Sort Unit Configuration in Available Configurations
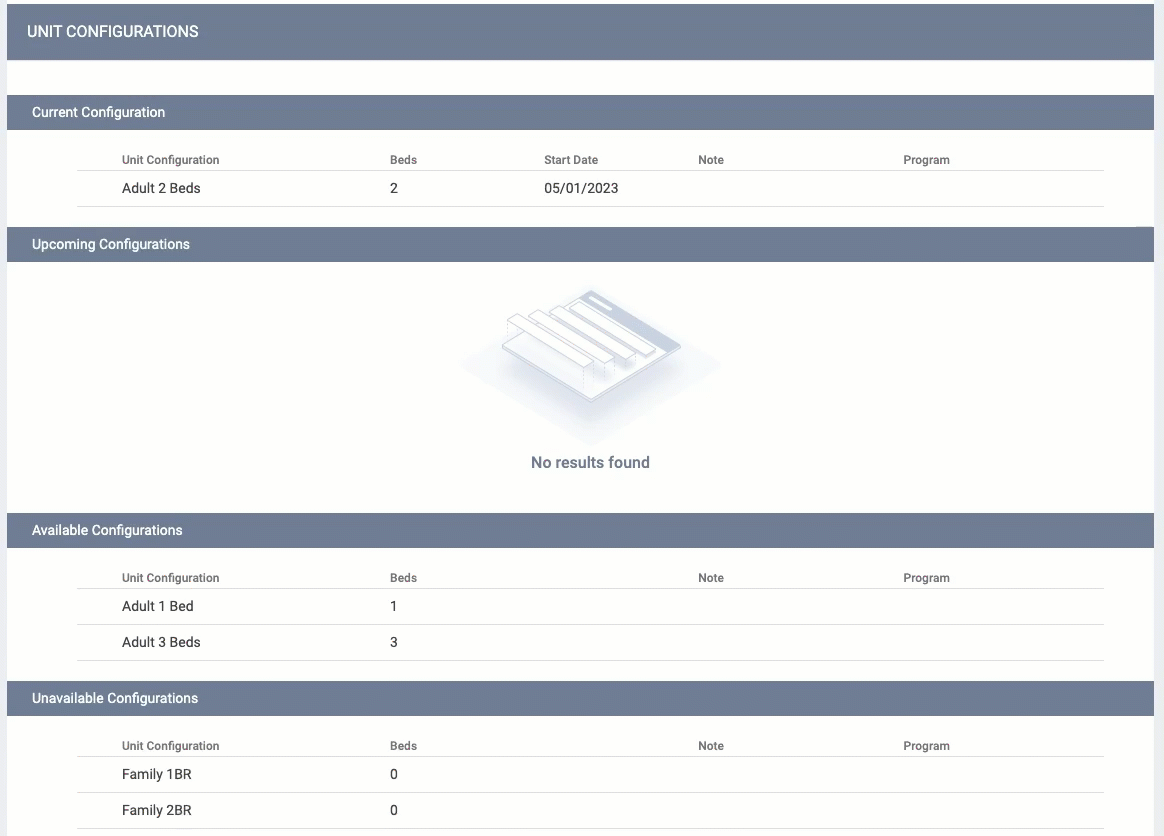This screenshot has height=836, width=1164. (x=170, y=578)
